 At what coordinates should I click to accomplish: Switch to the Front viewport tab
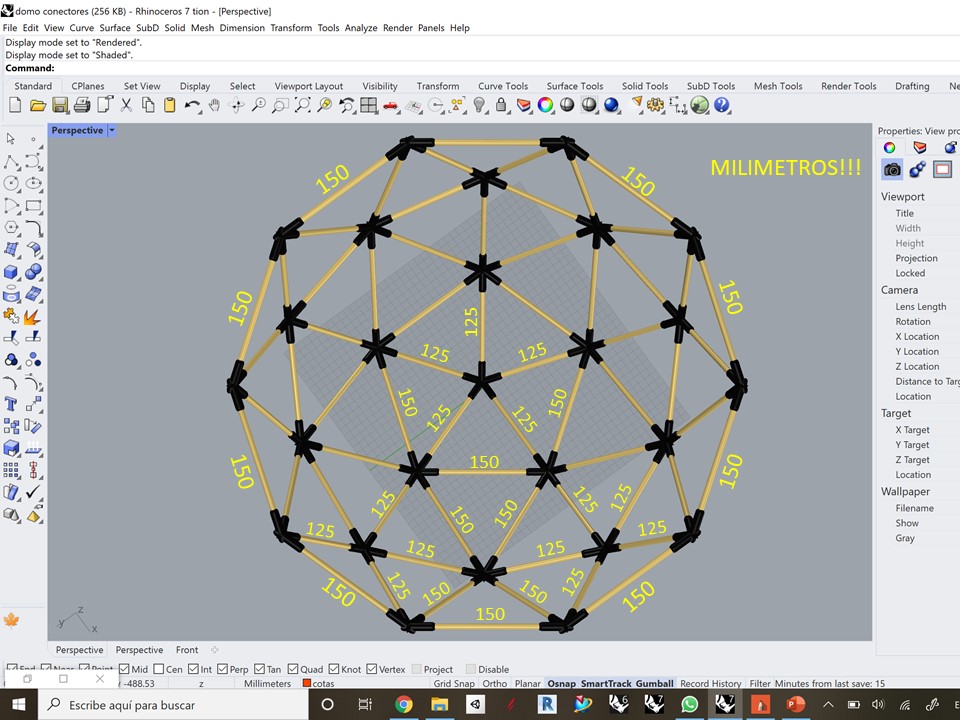(187, 650)
